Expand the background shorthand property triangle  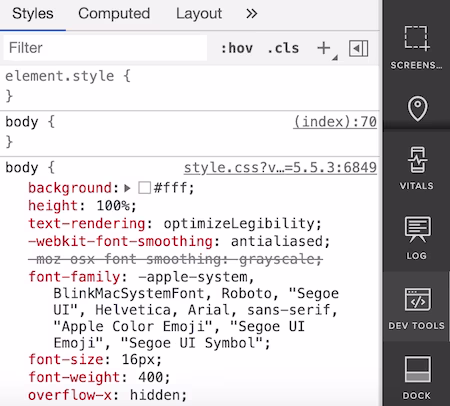pos(127,188)
